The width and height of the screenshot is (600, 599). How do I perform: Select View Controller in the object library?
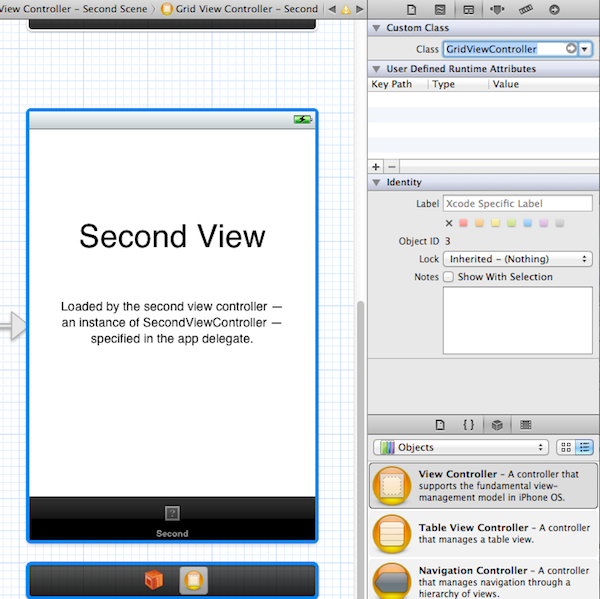point(483,485)
